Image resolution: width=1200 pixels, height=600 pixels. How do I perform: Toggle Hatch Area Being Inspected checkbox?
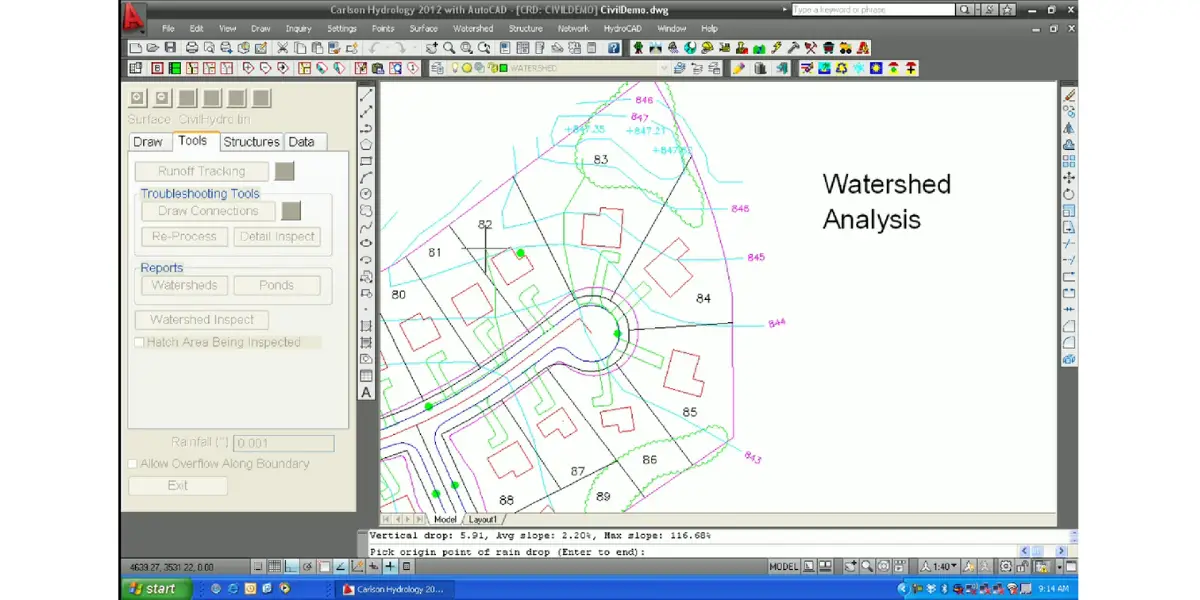coord(140,342)
